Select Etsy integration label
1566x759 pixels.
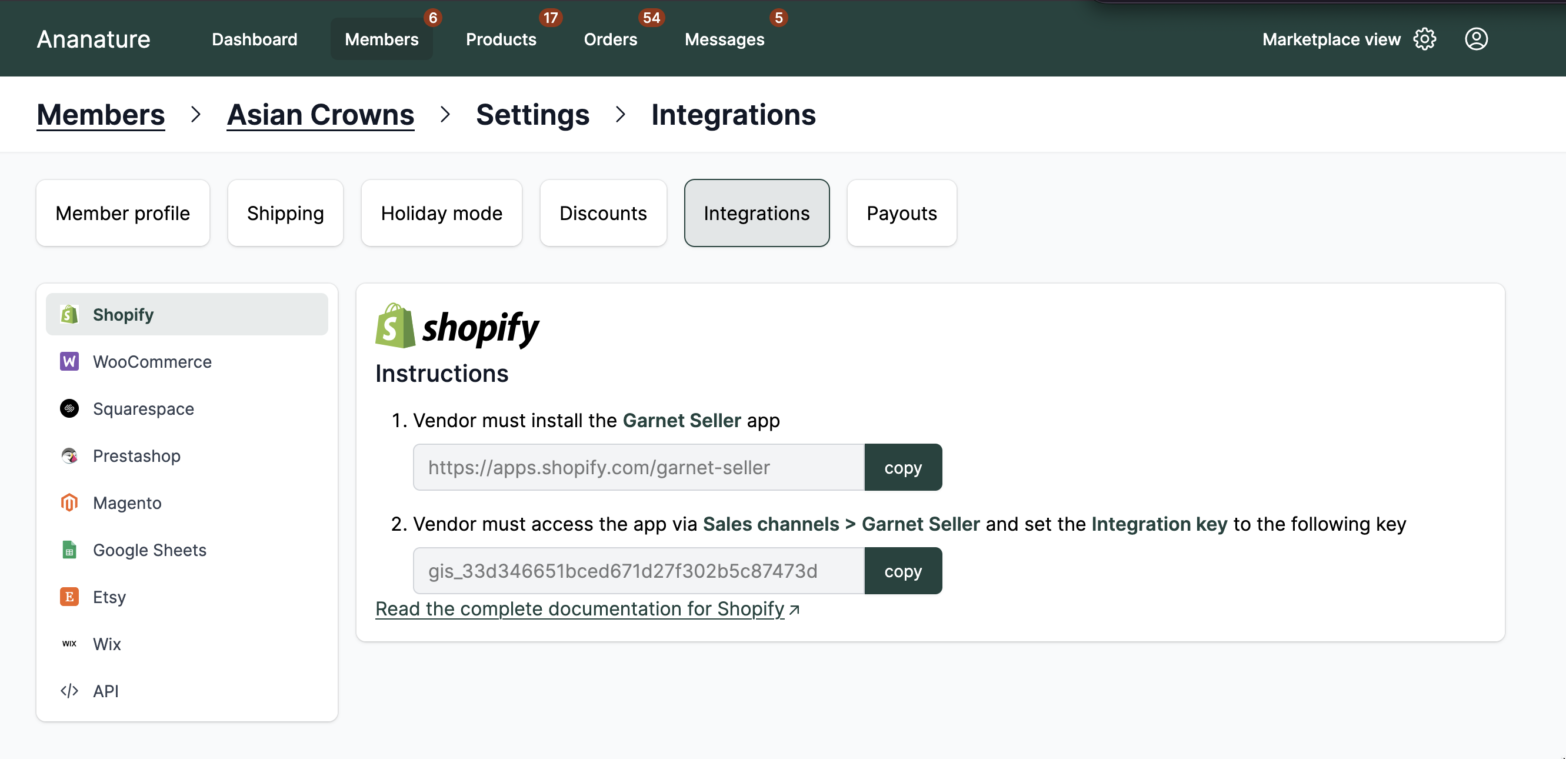[x=109, y=597]
